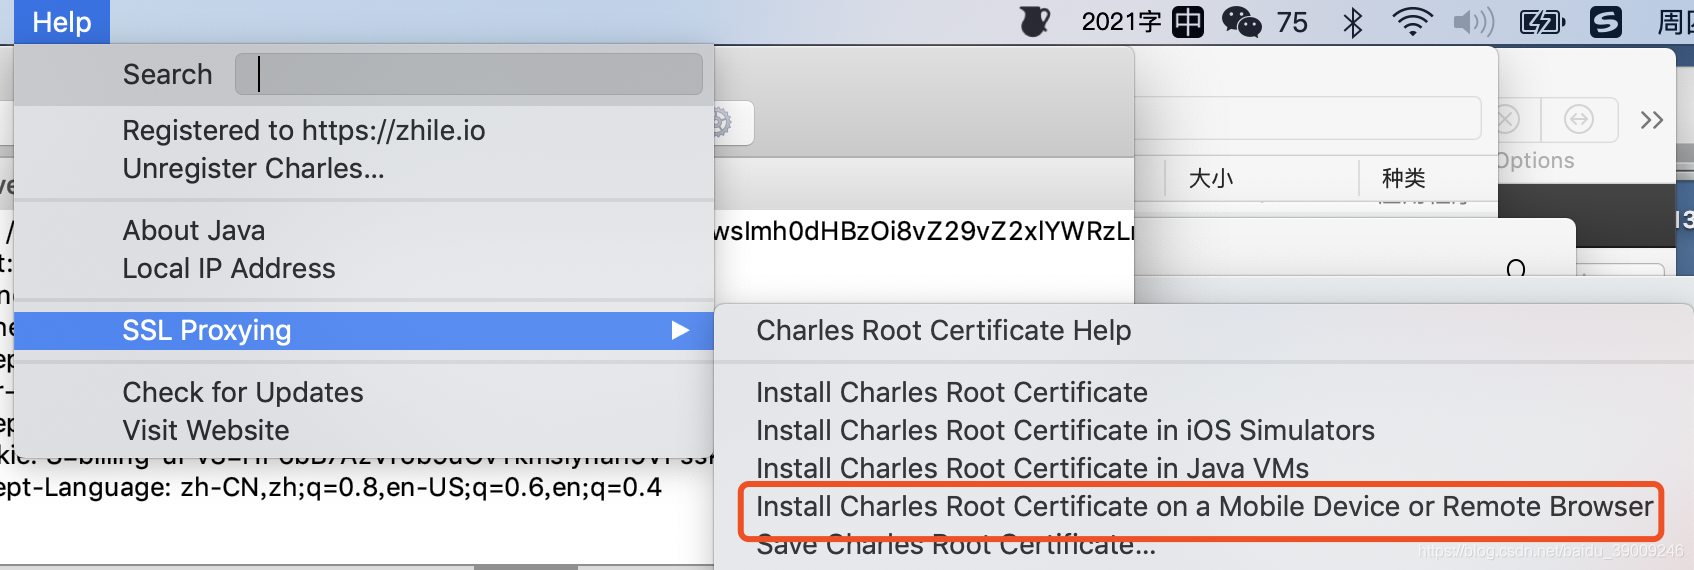Open the Wi-Fi status menu
This screenshot has width=1694, height=570.
pyautogui.click(x=1412, y=22)
